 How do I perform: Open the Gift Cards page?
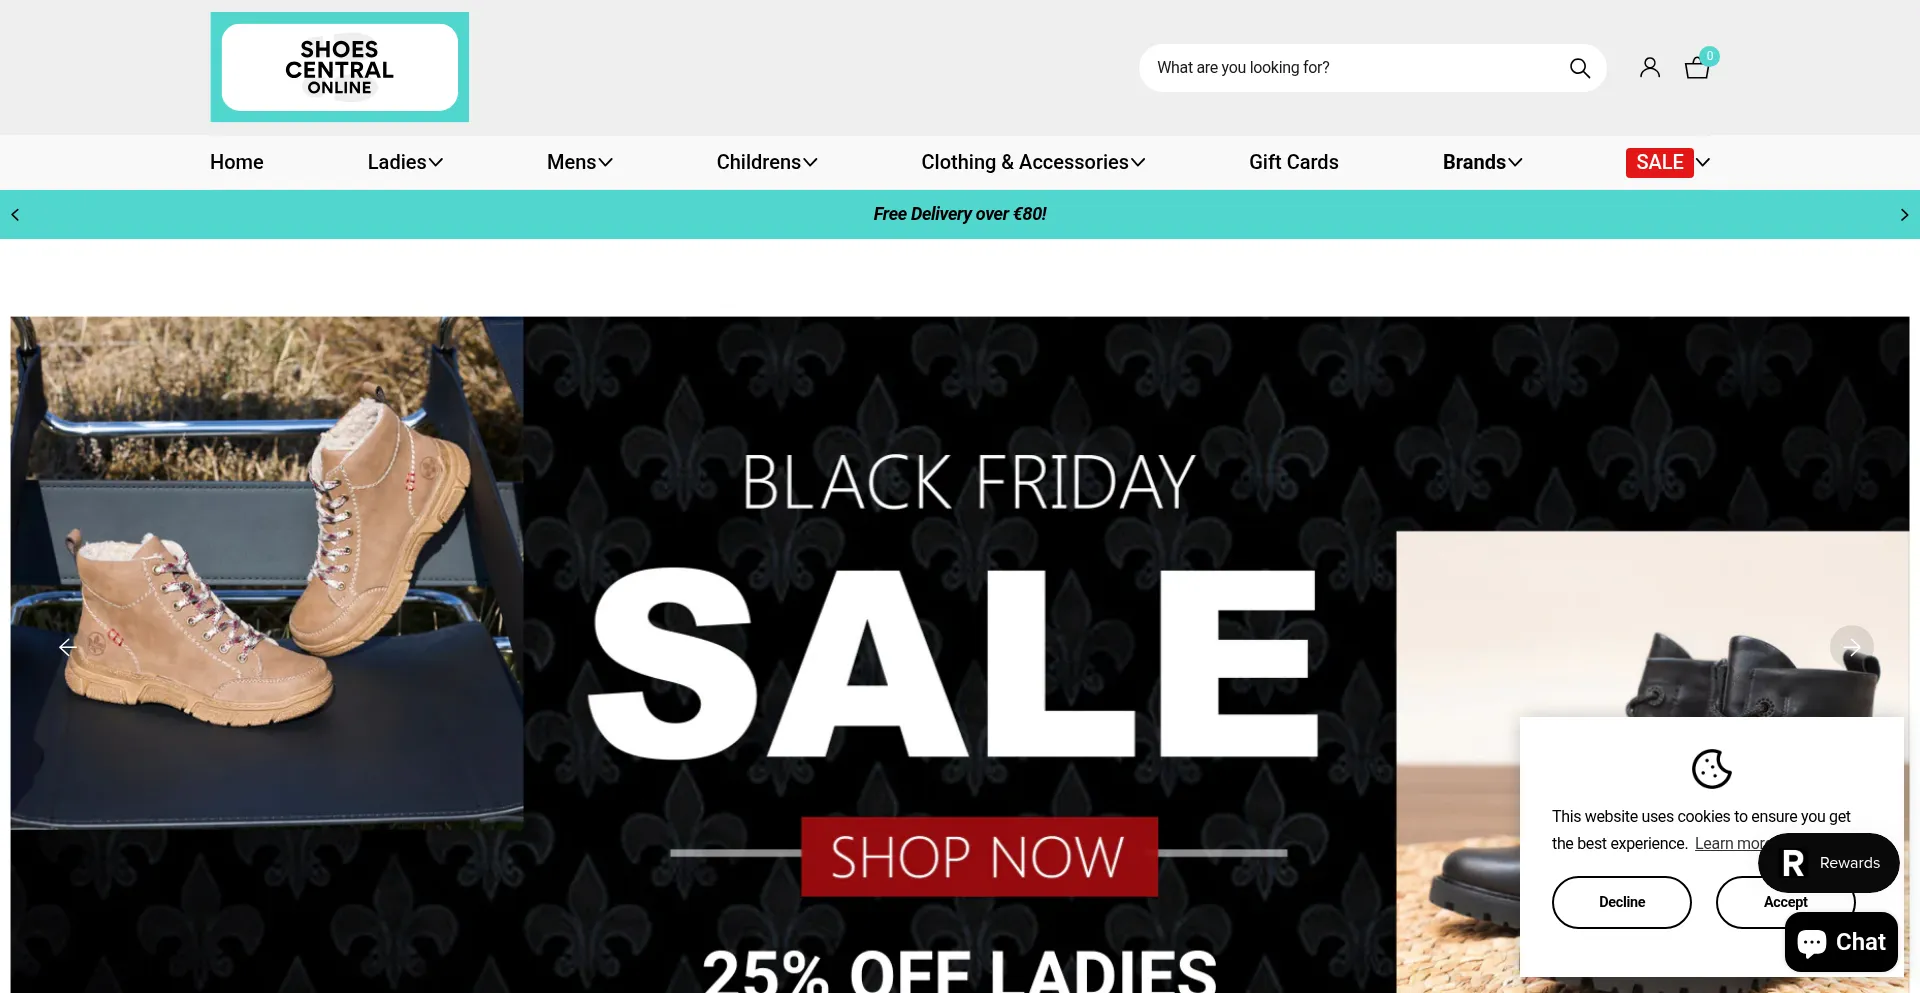(x=1293, y=162)
